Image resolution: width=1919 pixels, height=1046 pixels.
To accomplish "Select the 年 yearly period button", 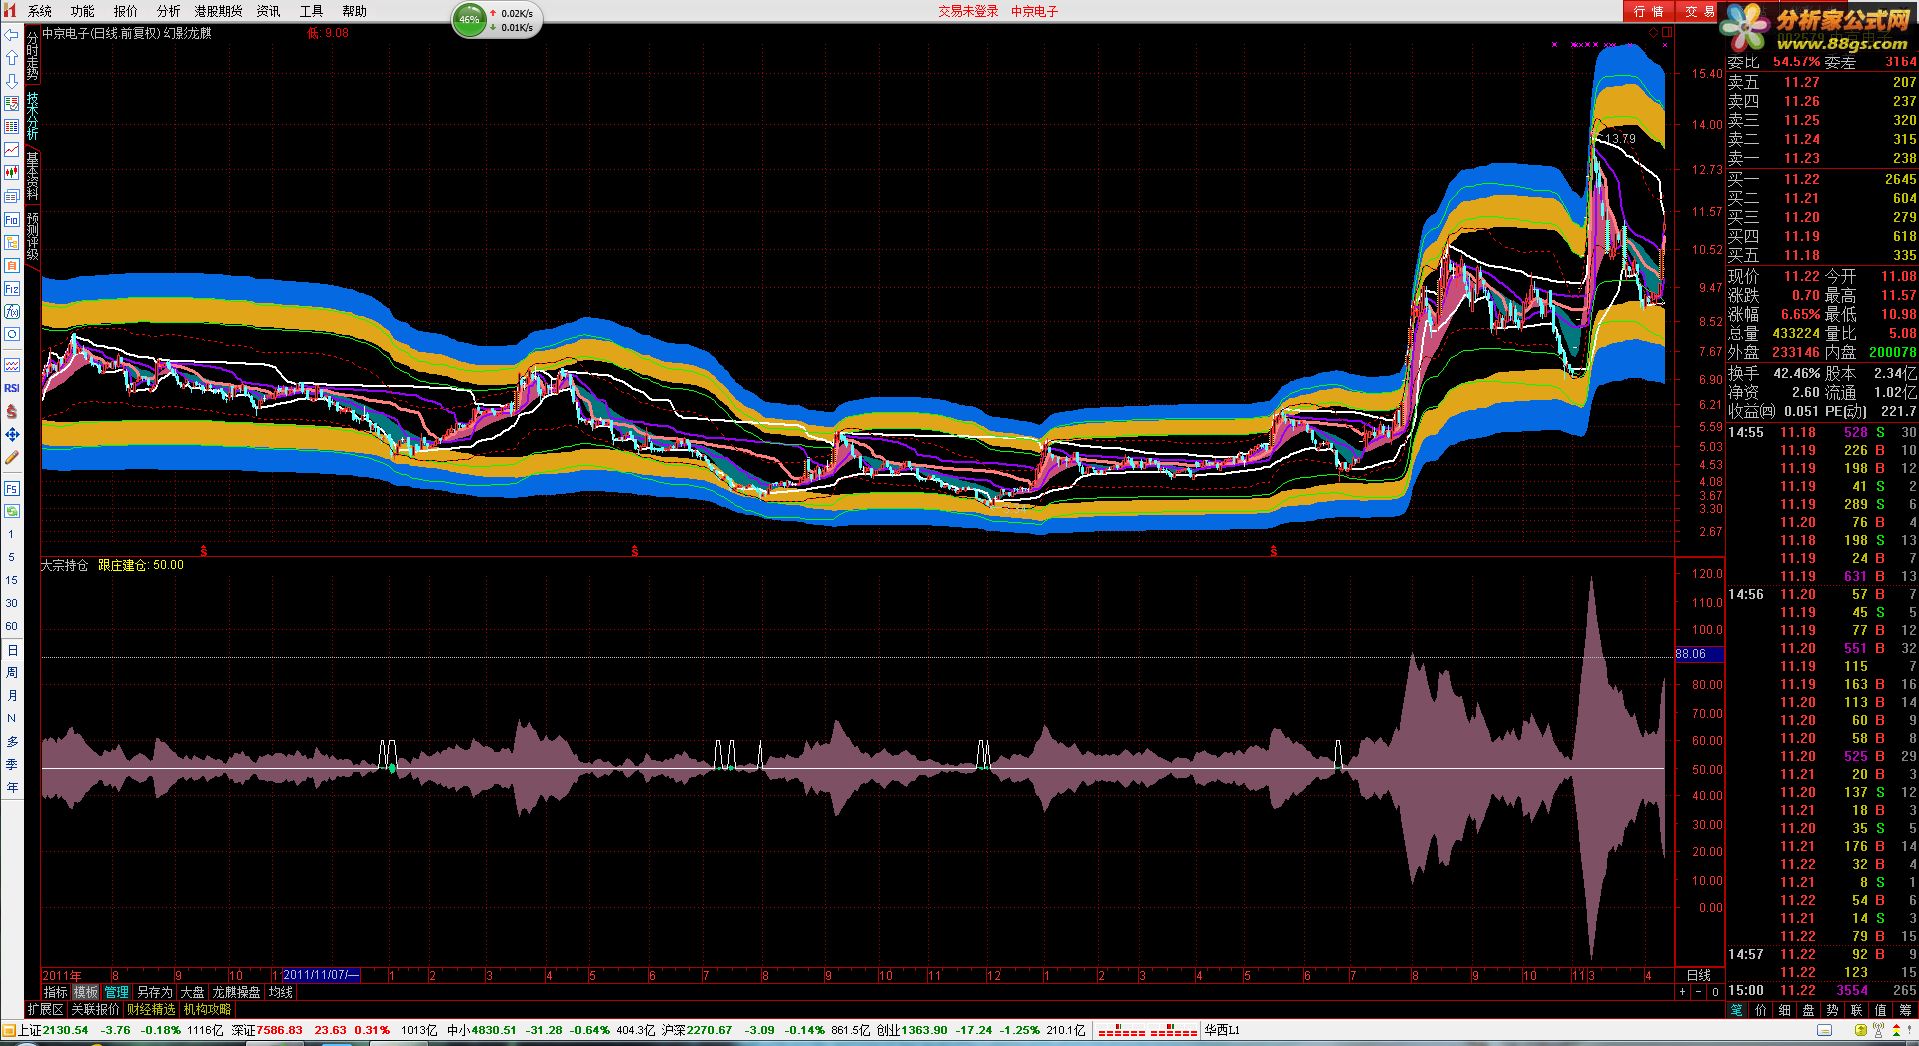I will click(x=12, y=788).
